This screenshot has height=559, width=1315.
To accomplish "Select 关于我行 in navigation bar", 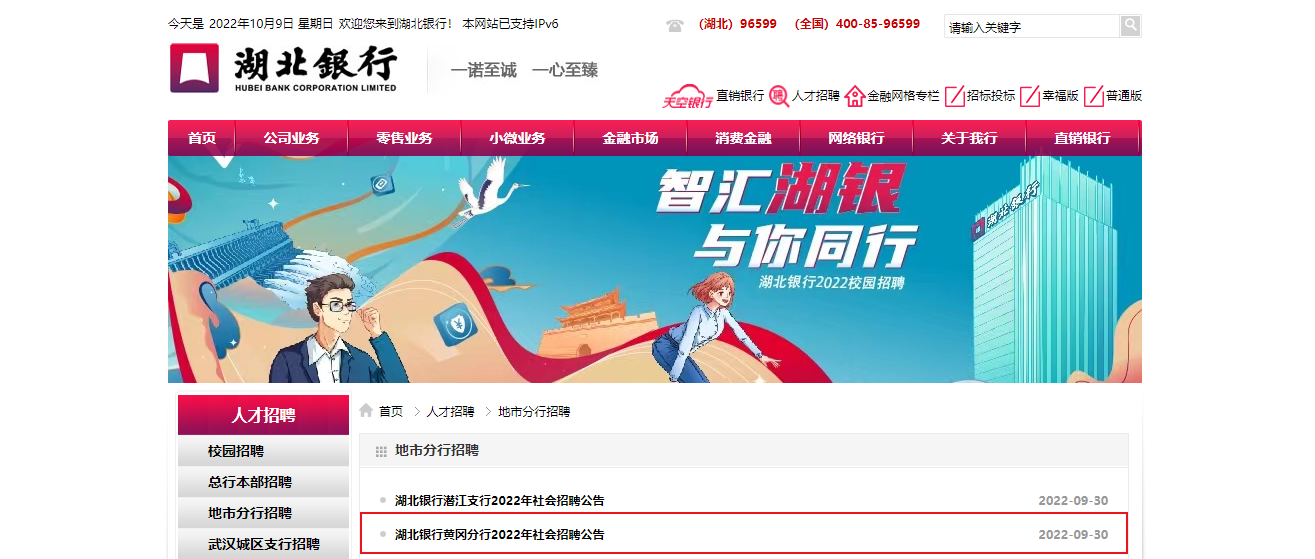I will 969,138.
